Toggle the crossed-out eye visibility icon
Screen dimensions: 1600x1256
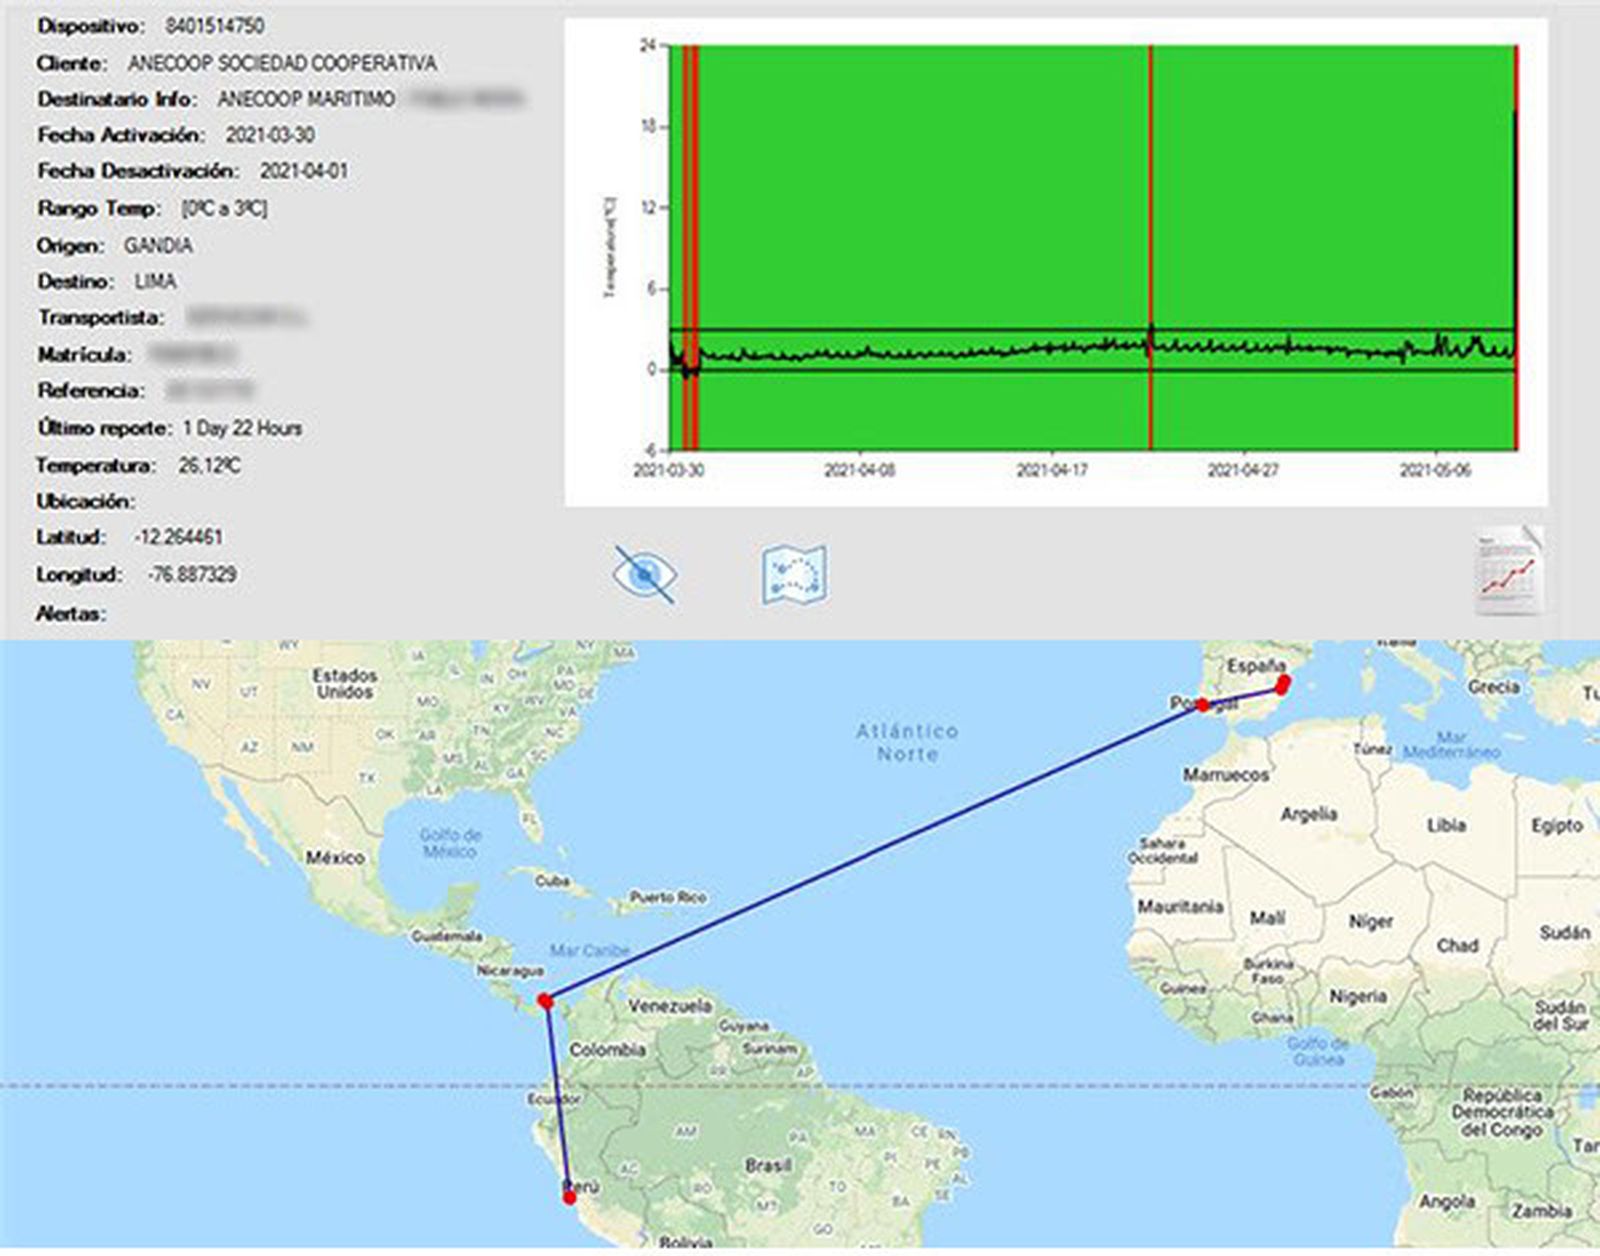tap(644, 575)
